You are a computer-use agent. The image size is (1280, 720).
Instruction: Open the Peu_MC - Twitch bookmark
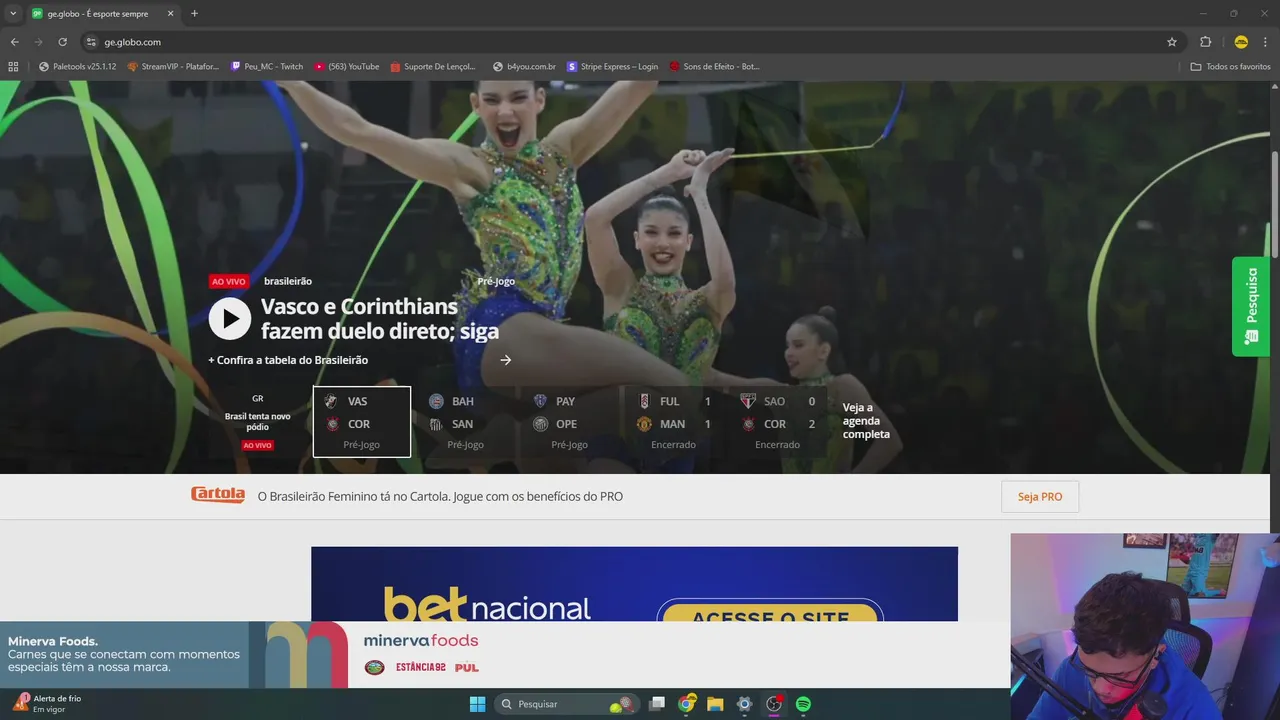[x=267, y=66]
